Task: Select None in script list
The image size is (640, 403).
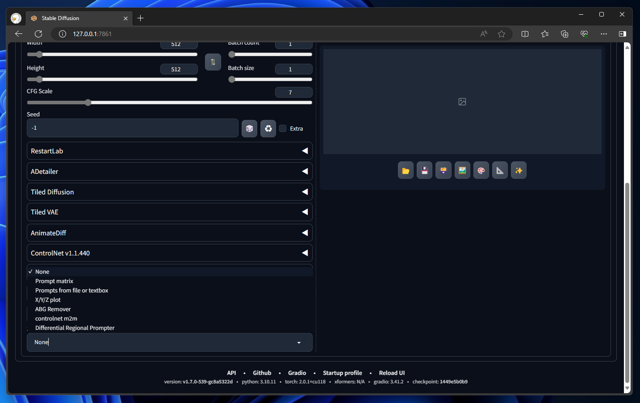Action: (169, 272)
